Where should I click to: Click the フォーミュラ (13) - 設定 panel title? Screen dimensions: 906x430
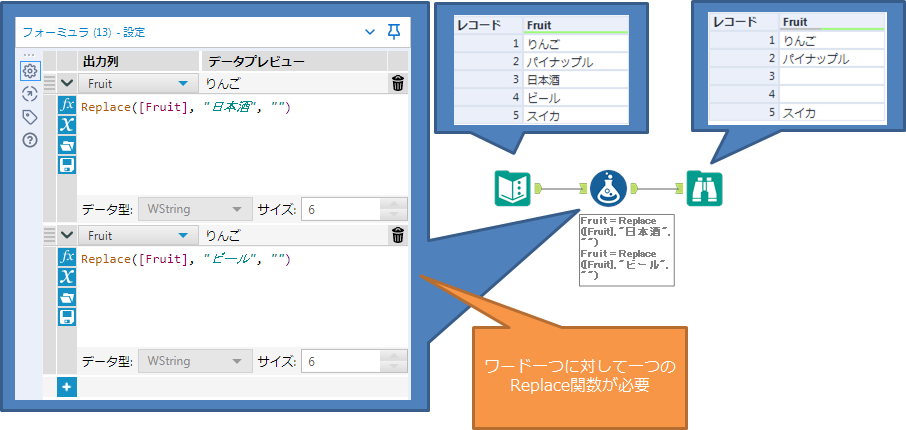[84, 32]
